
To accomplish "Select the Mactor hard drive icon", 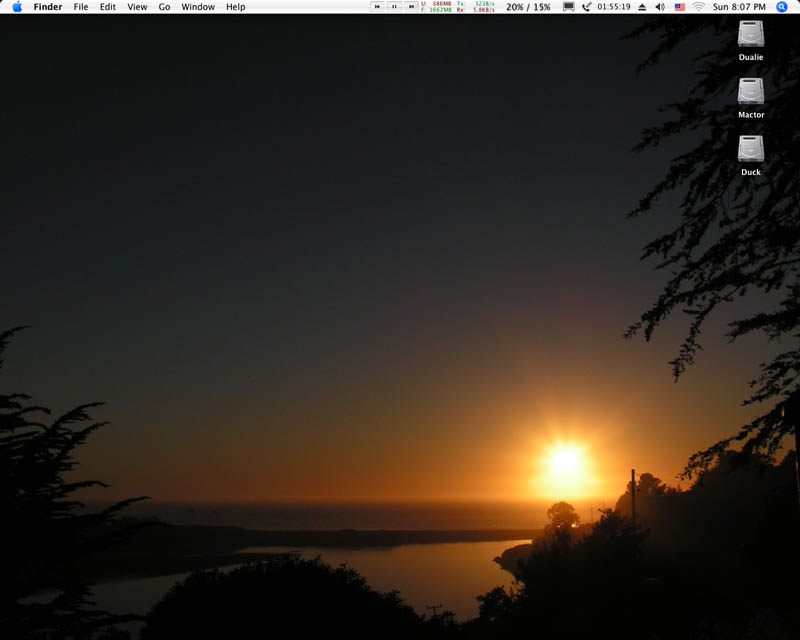I will pyautogui.click(x=751, y=91).
